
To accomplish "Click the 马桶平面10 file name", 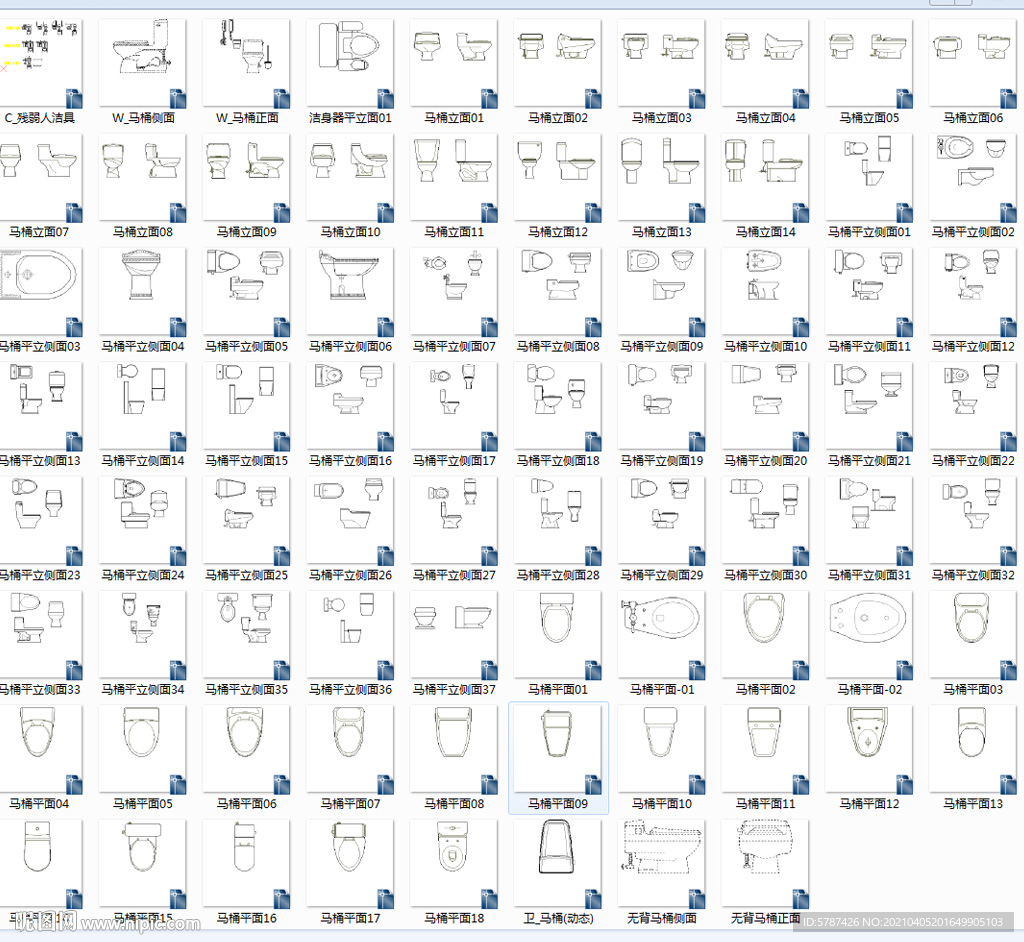I will click(662, 804).
